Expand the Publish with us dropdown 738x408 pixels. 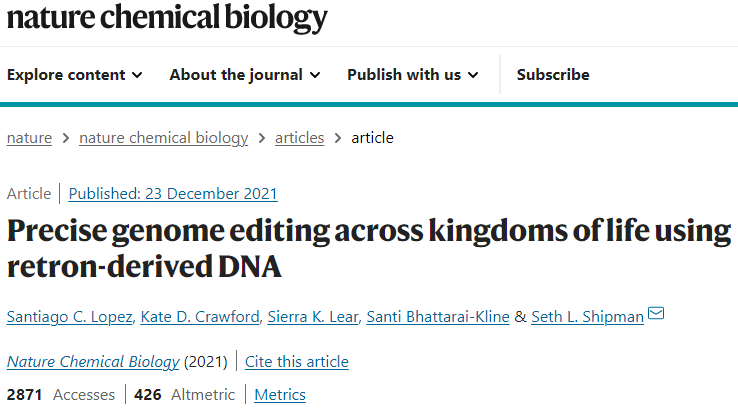413,75
